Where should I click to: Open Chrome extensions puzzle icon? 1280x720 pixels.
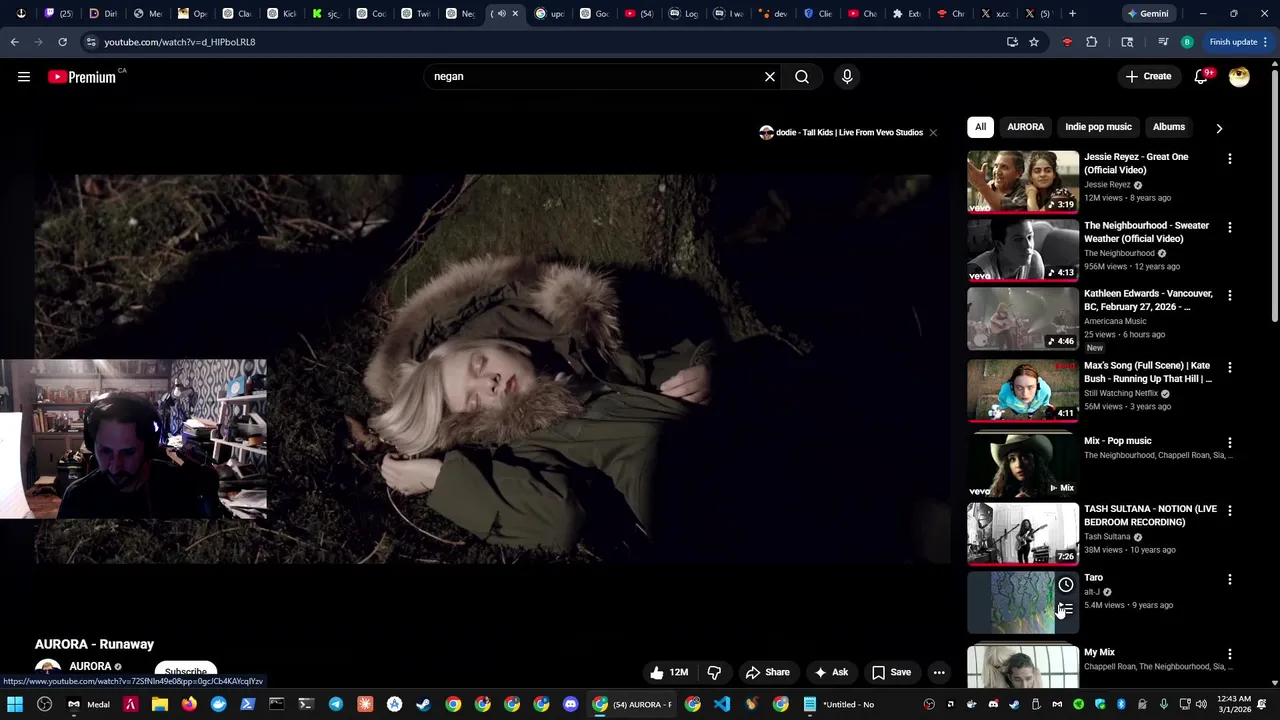[1091, 42]
